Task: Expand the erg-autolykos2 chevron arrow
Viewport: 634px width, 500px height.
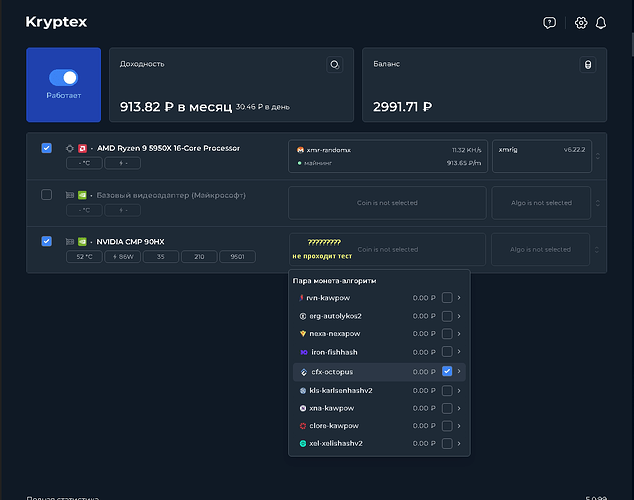Action: pos(459,316)
